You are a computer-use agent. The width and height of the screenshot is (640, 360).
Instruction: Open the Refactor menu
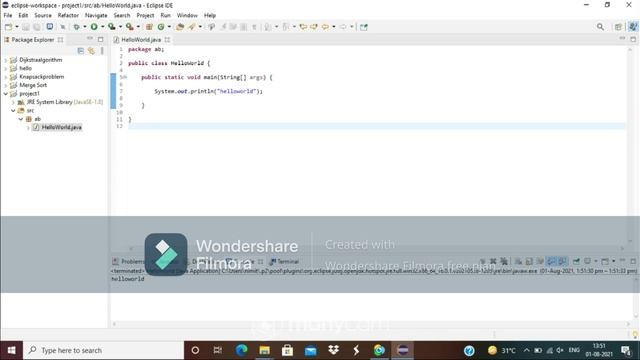click(68, 15)
